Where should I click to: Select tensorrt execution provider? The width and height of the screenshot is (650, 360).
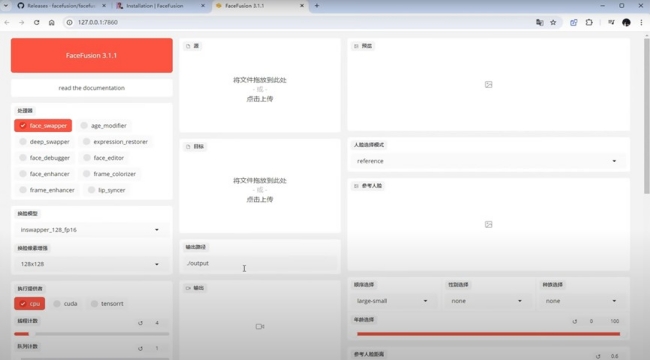107,304
